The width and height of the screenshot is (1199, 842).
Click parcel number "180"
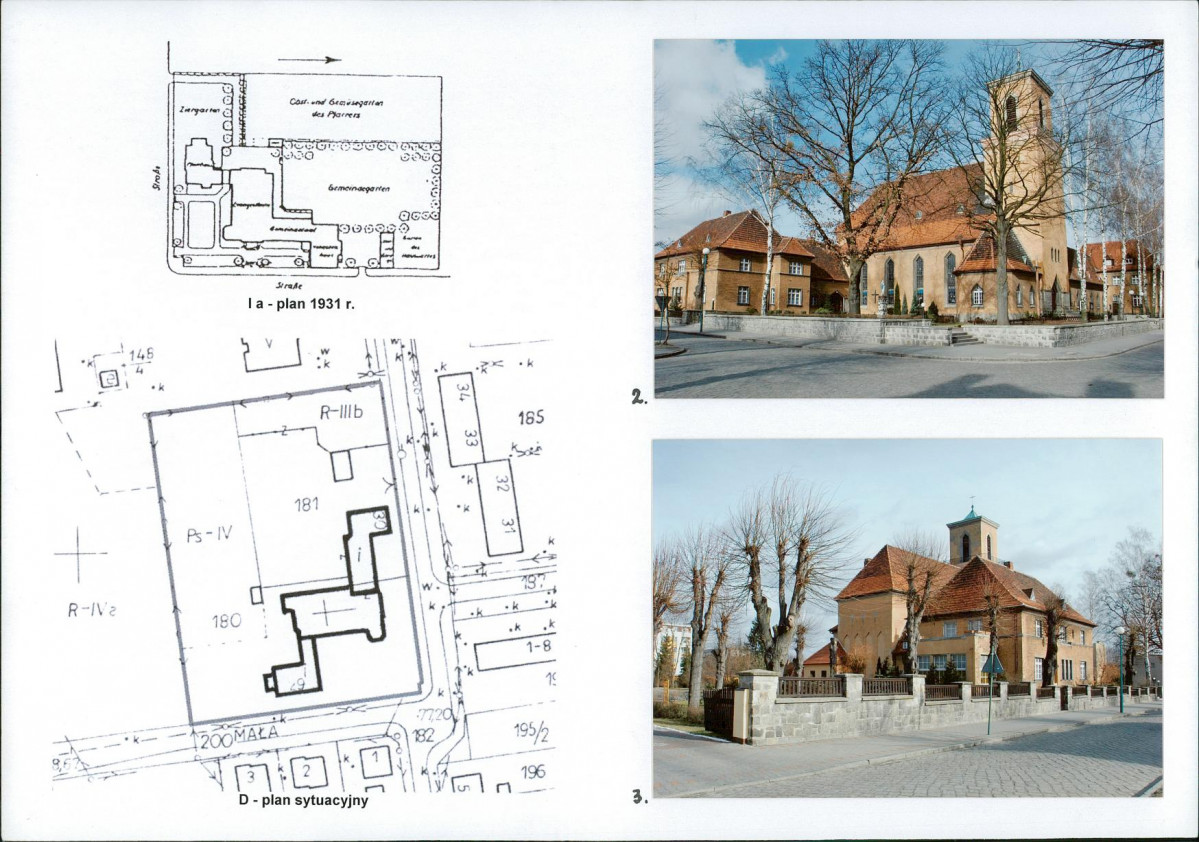pos(226,620)
